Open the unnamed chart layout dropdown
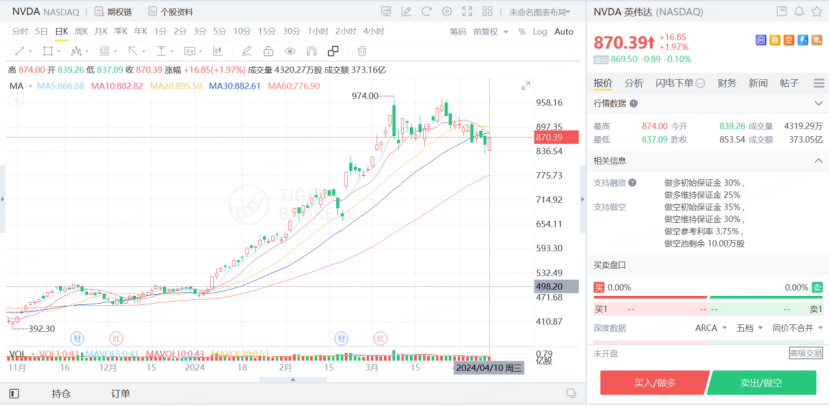This screenshot has width=829, height=407. point(539,12)
